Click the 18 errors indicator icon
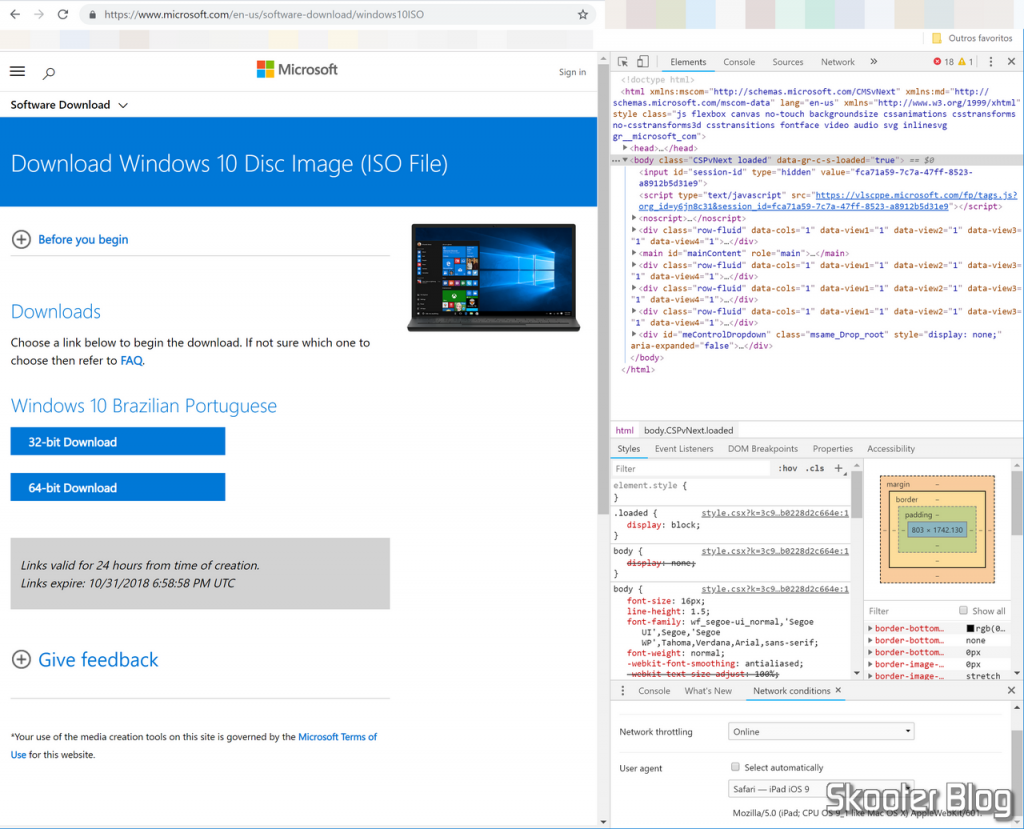The height and width of the screenshot is (829, 1024). click(939, 61)
